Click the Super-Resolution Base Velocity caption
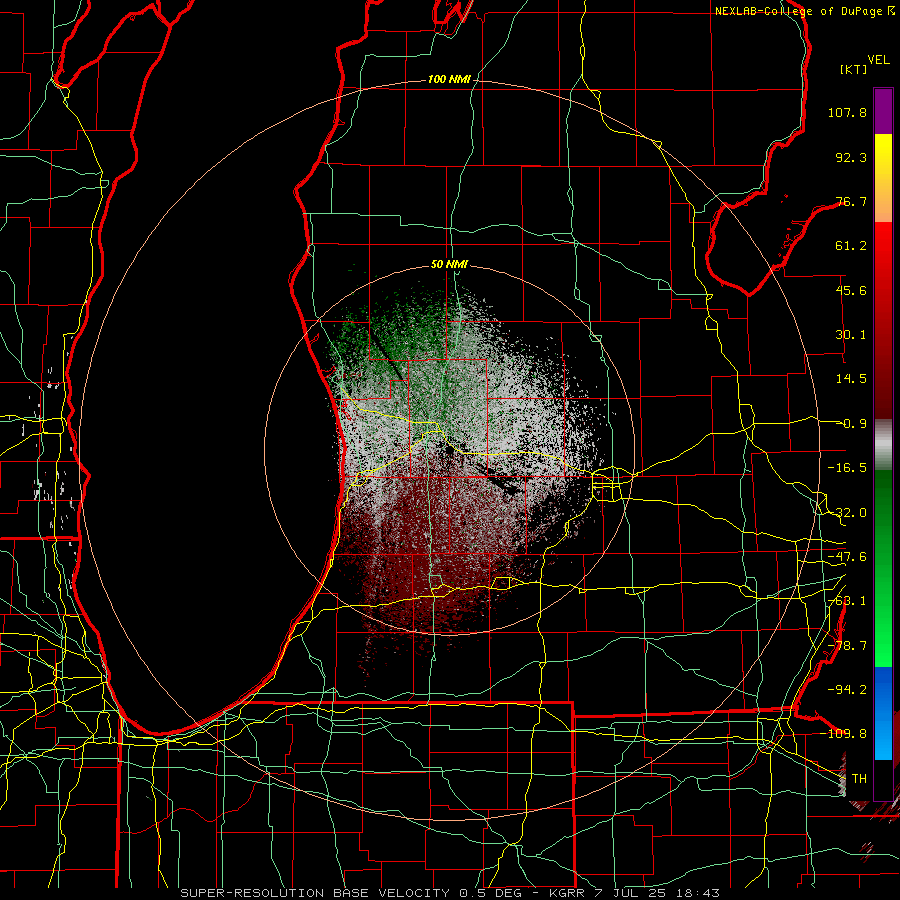900x900 pixels. (449, 893)
